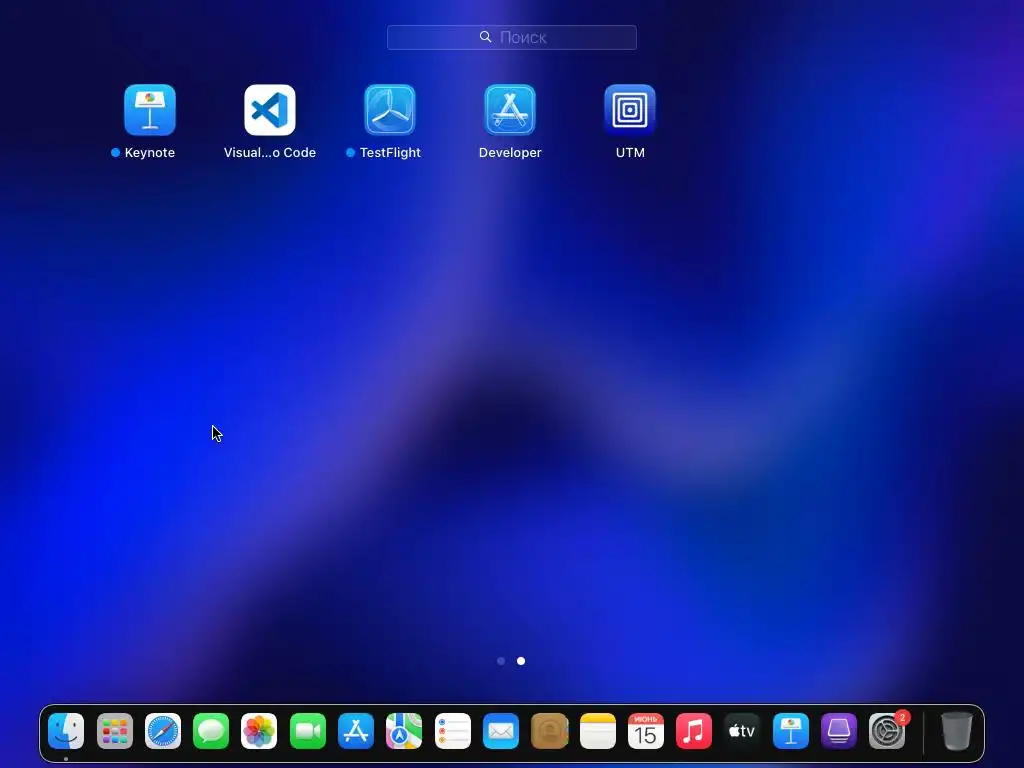Open the App Store in the Dock
Image resolution: width=1024 pixels, height=768 pixels.
[x=356, y=731]
